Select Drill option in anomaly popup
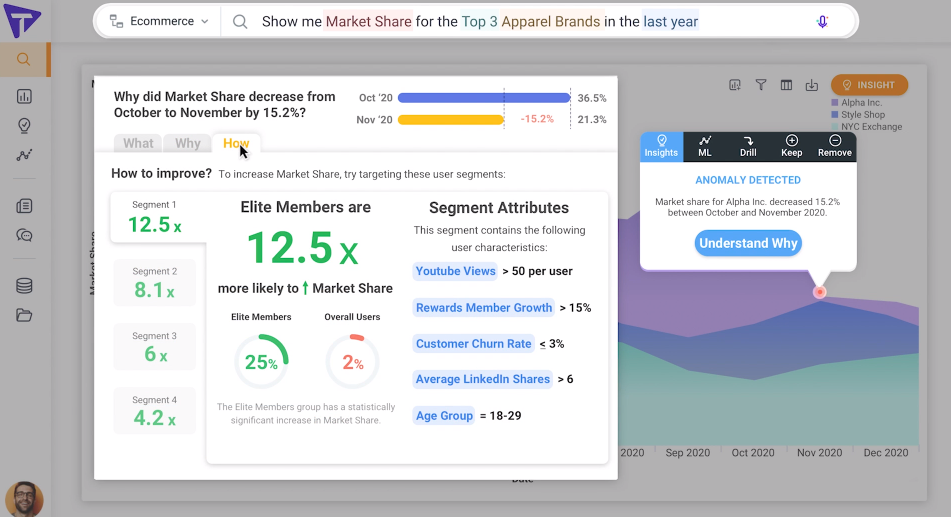The height and width of the screenshot is (517, 951). coord(748,146)
